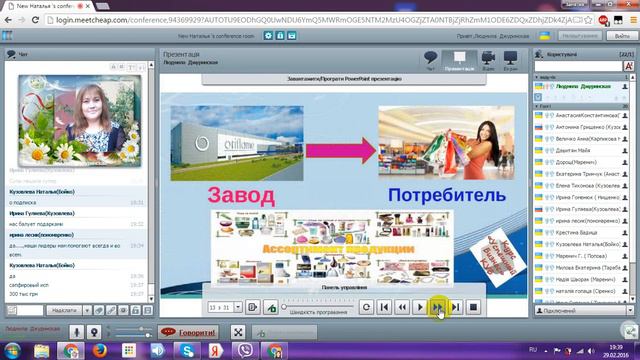The image size is (640, 360).
Task: Collapse the guests group in users list
Action: (x=537, y=106)
